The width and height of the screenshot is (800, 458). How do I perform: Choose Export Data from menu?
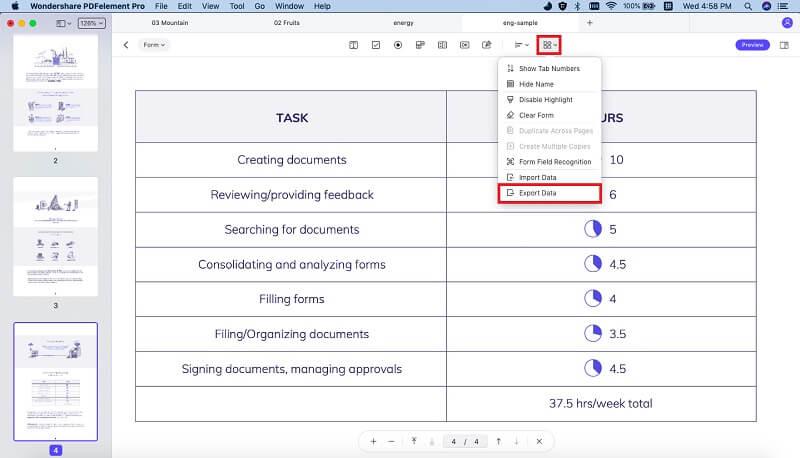549,193
